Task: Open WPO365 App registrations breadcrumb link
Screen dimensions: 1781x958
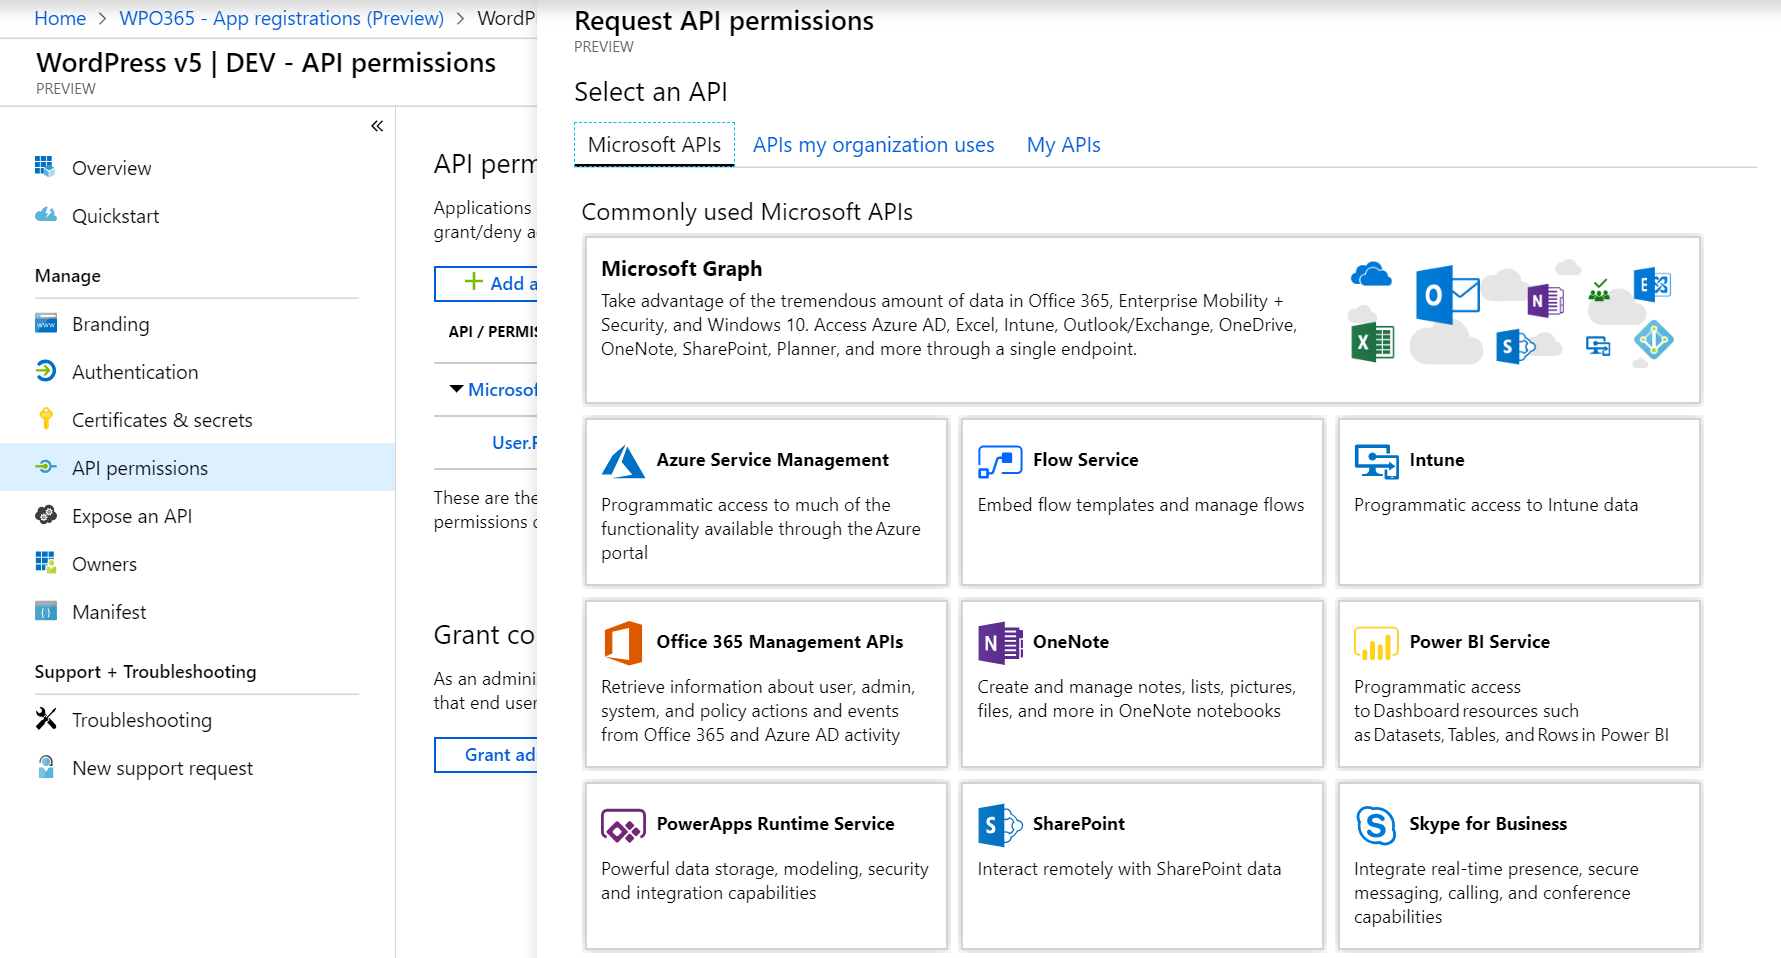Action: coord(281,18)
